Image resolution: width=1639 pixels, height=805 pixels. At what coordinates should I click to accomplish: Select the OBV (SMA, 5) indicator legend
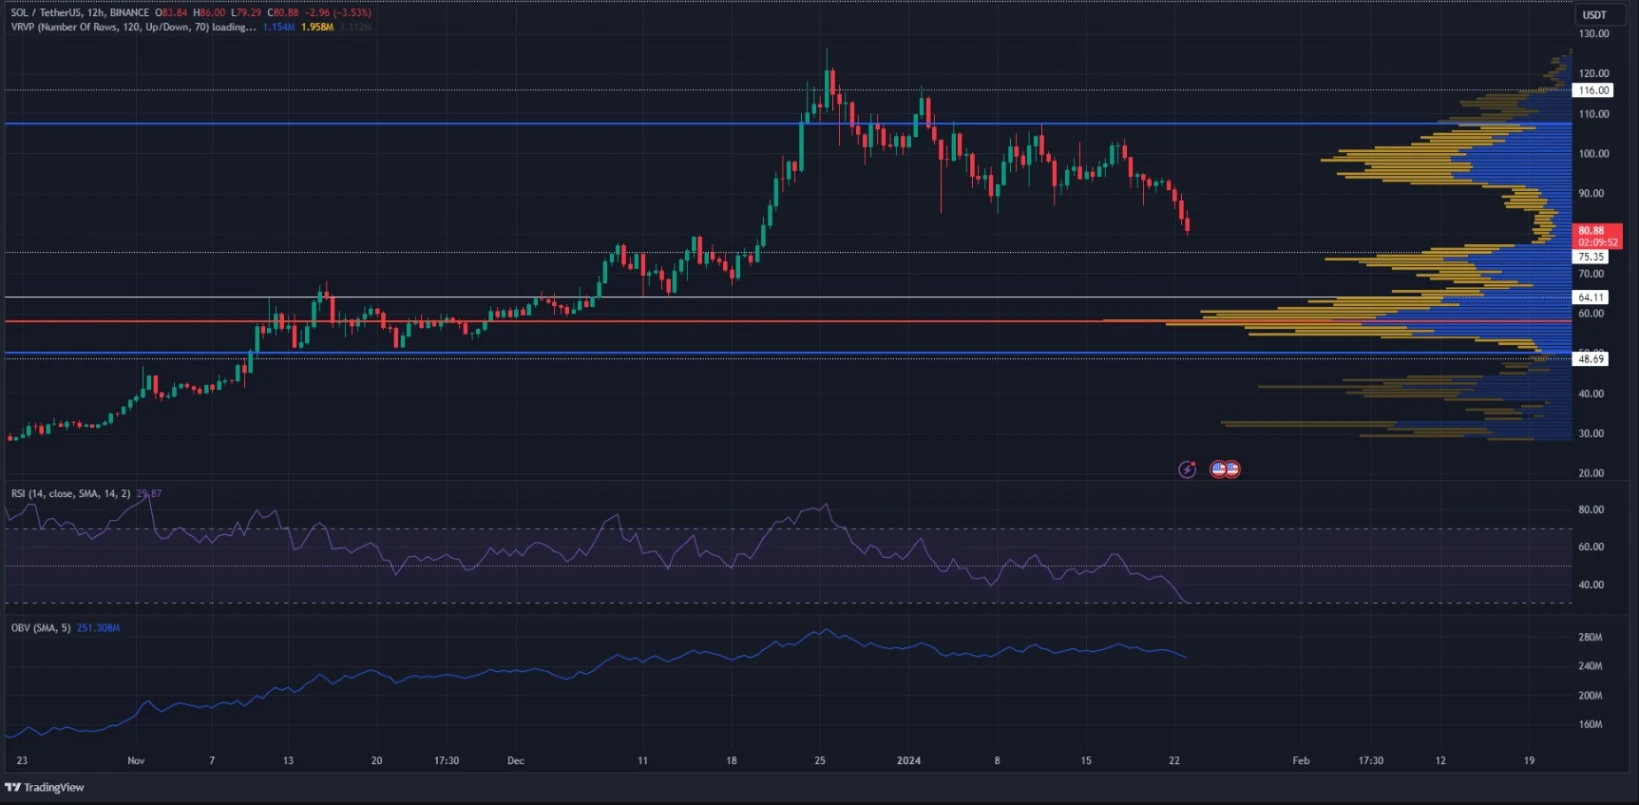(40, 628)
